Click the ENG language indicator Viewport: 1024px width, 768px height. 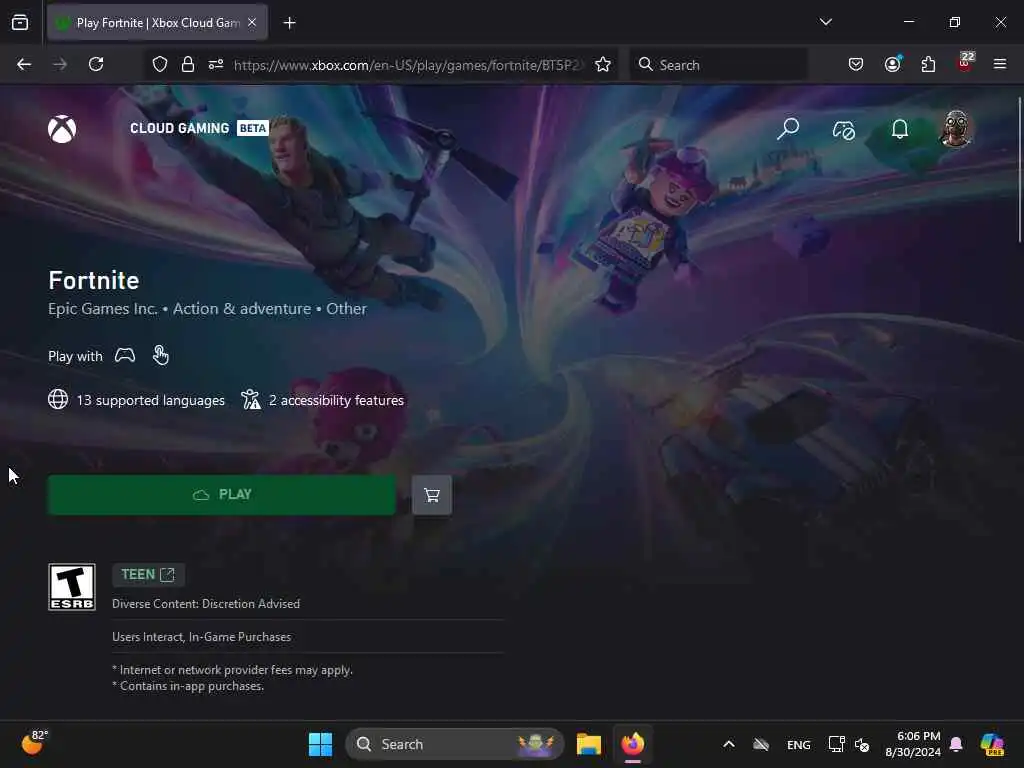799,744
